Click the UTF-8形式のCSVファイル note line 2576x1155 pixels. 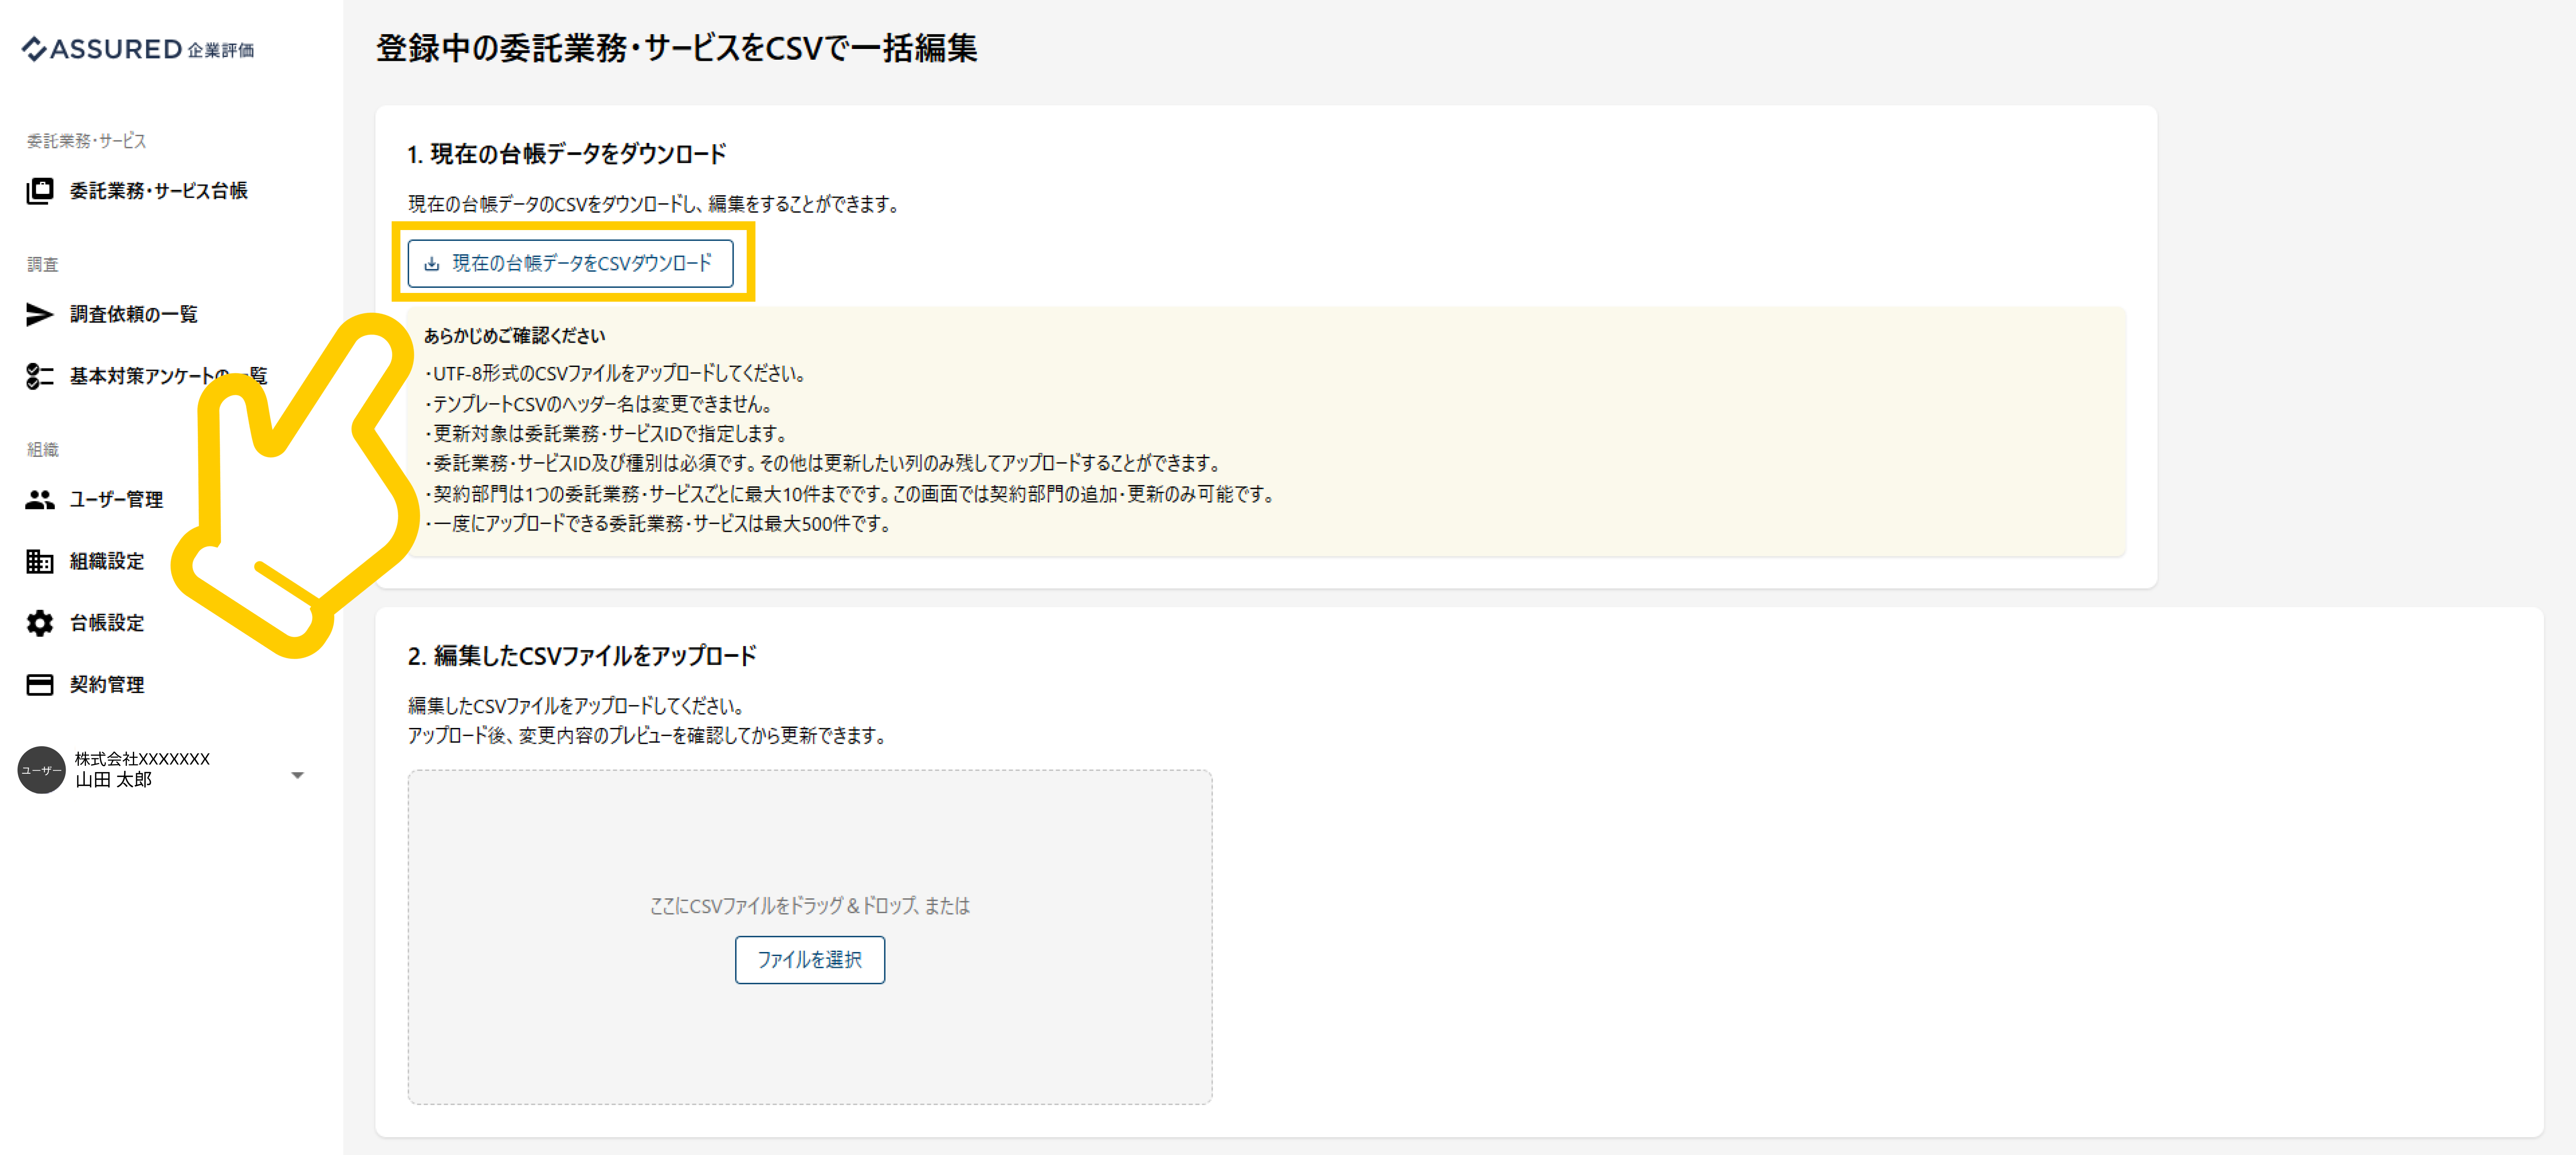pos(616,374)
